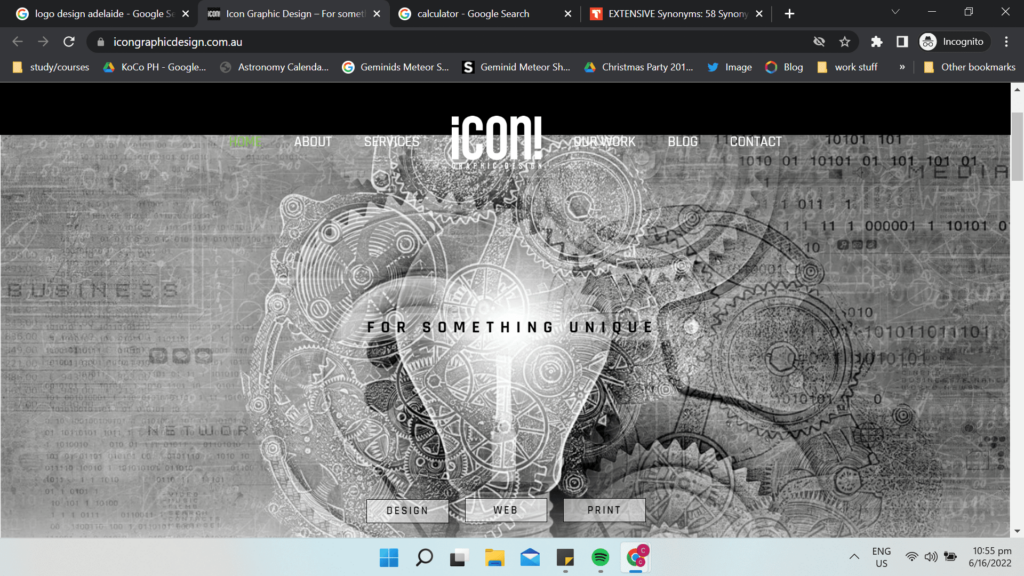Click the Chrome taskbar icon

[636, 558]
